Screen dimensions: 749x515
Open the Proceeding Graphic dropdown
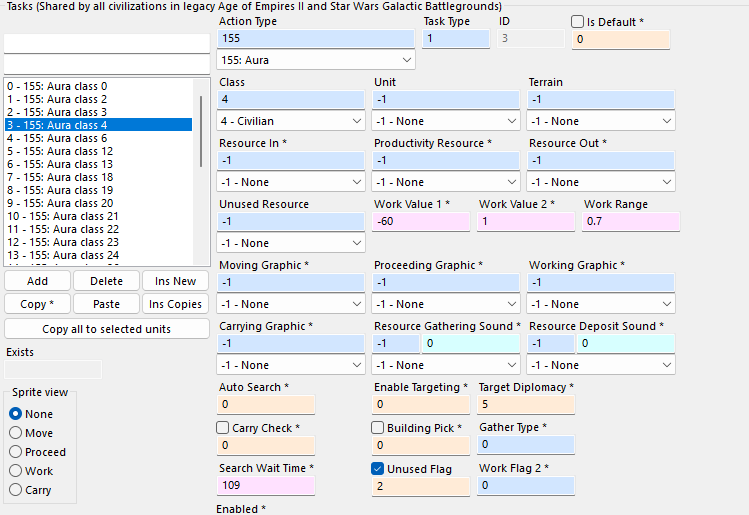point(446,304)
